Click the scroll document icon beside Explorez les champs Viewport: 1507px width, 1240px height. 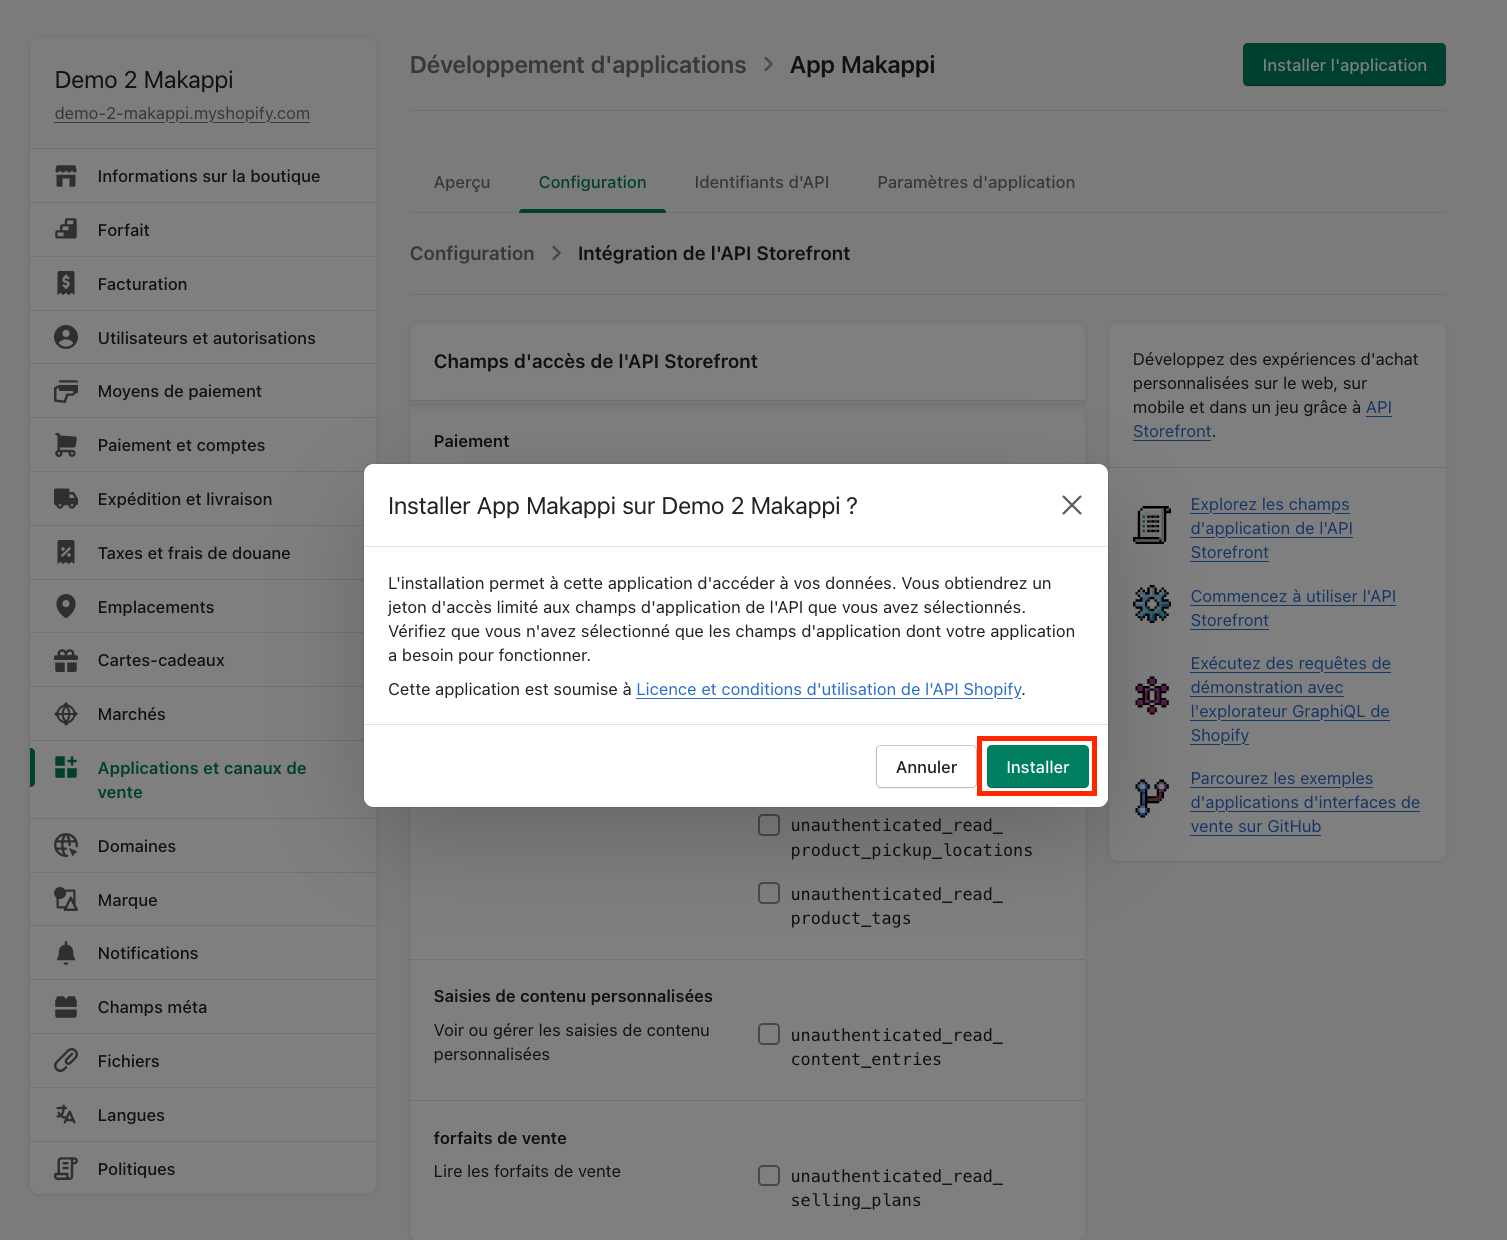click(1152, 525)
